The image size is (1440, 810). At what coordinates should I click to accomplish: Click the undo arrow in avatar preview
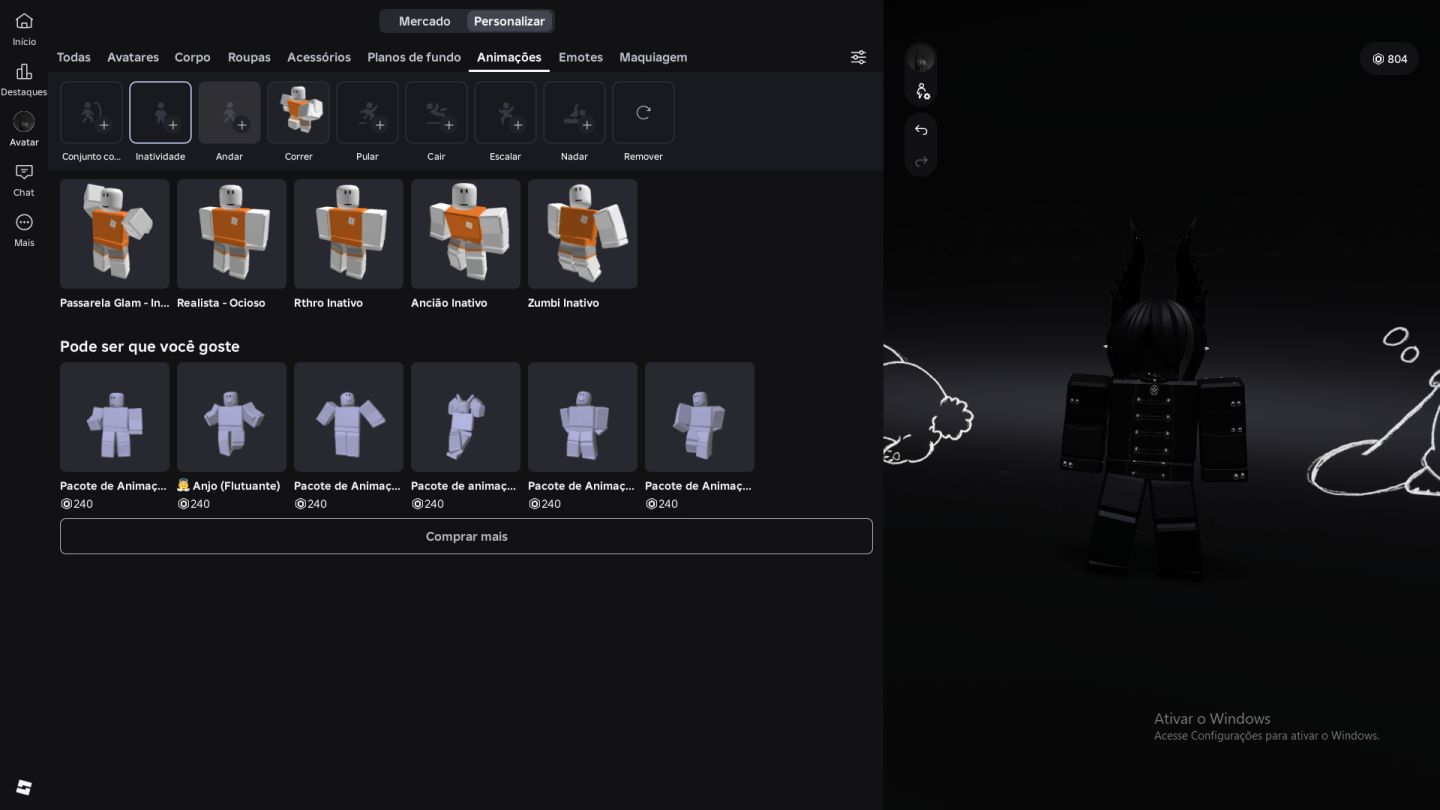point(921,130)
